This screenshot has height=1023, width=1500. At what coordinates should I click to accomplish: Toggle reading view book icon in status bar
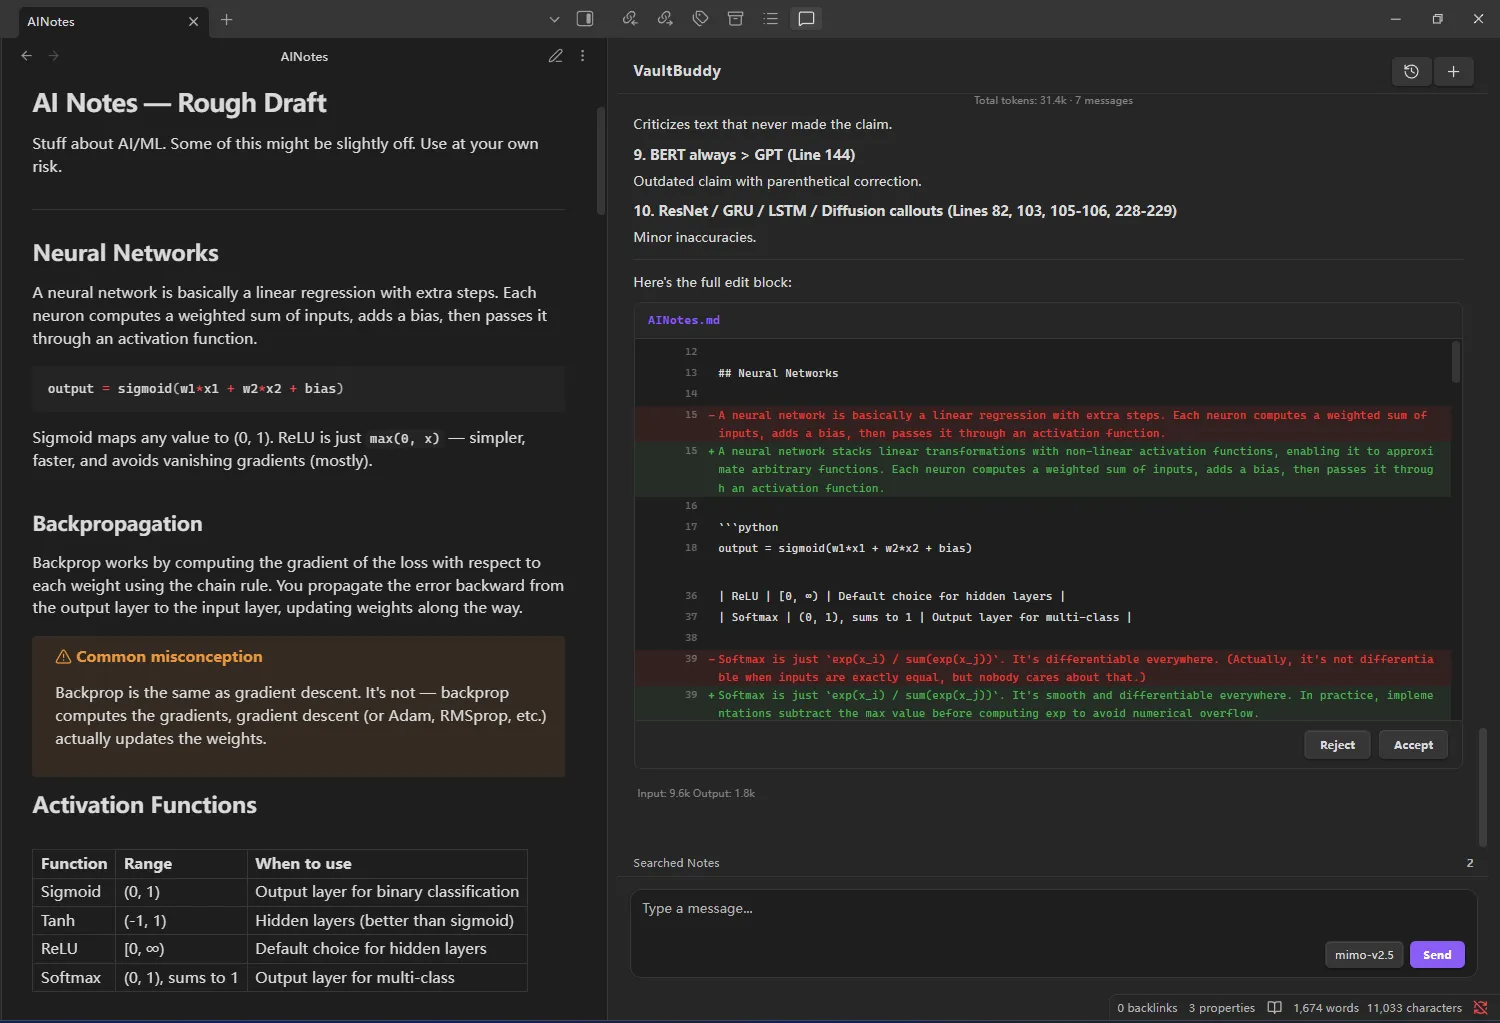[1274, 1008]
